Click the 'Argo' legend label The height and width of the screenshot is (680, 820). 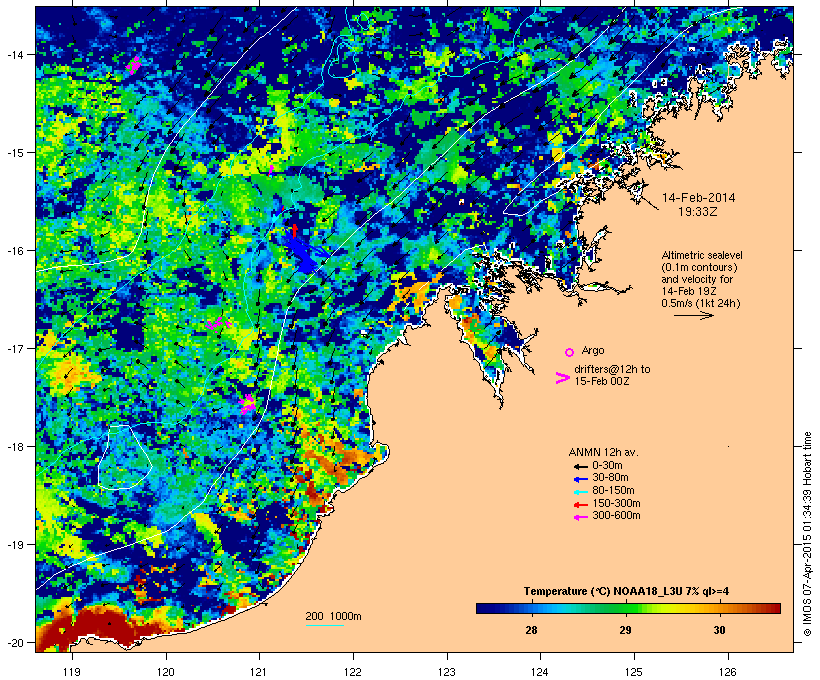click(593, 350)
